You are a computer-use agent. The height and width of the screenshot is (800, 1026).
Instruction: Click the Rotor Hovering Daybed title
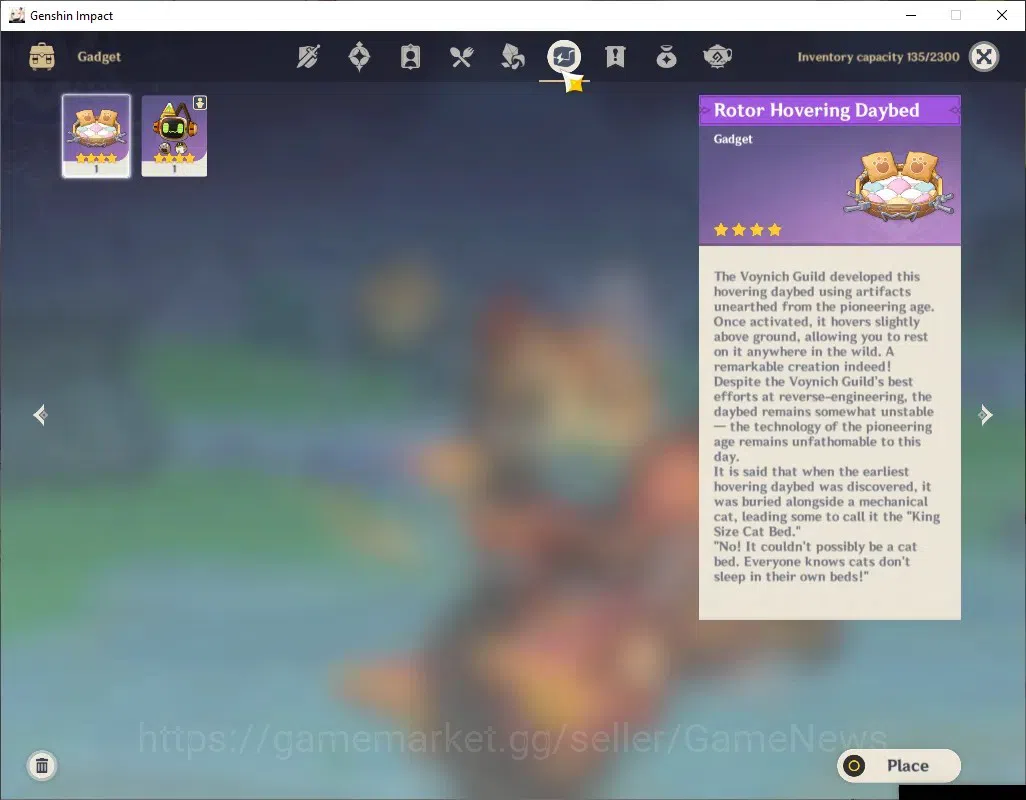[x=817, y=110]
